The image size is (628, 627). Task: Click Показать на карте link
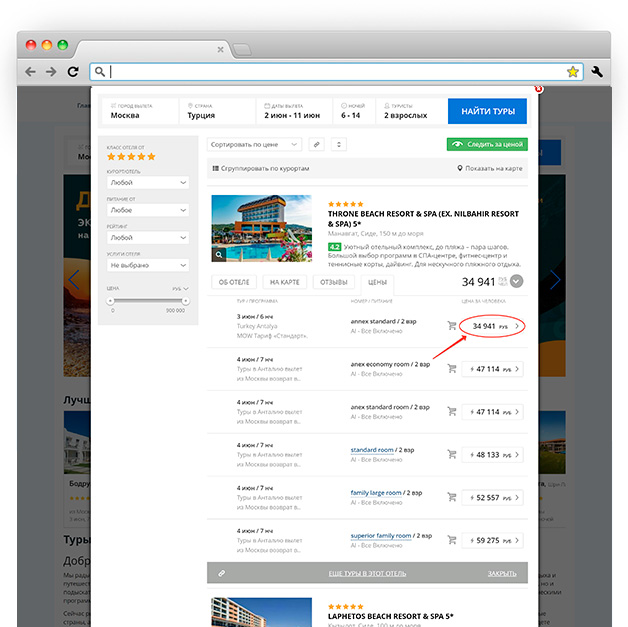pyautogui.click(x=490, y=169)
